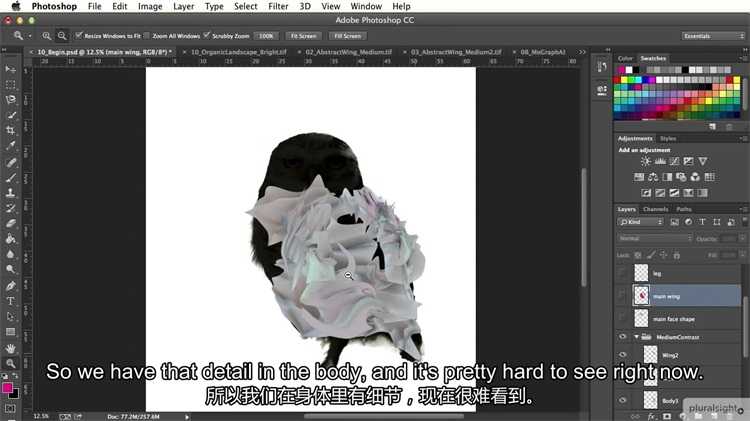Screen dimensions: 750x421
Task: Select the Zoom tool in the toolbox
Action: coord(10,364)
